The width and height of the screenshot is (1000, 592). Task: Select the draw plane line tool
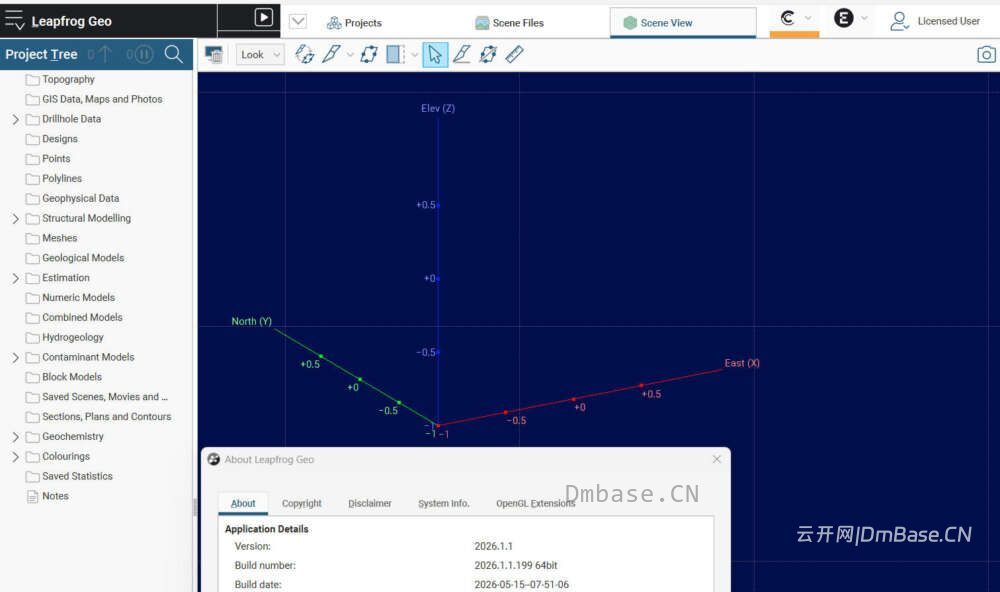coord(462,54)
